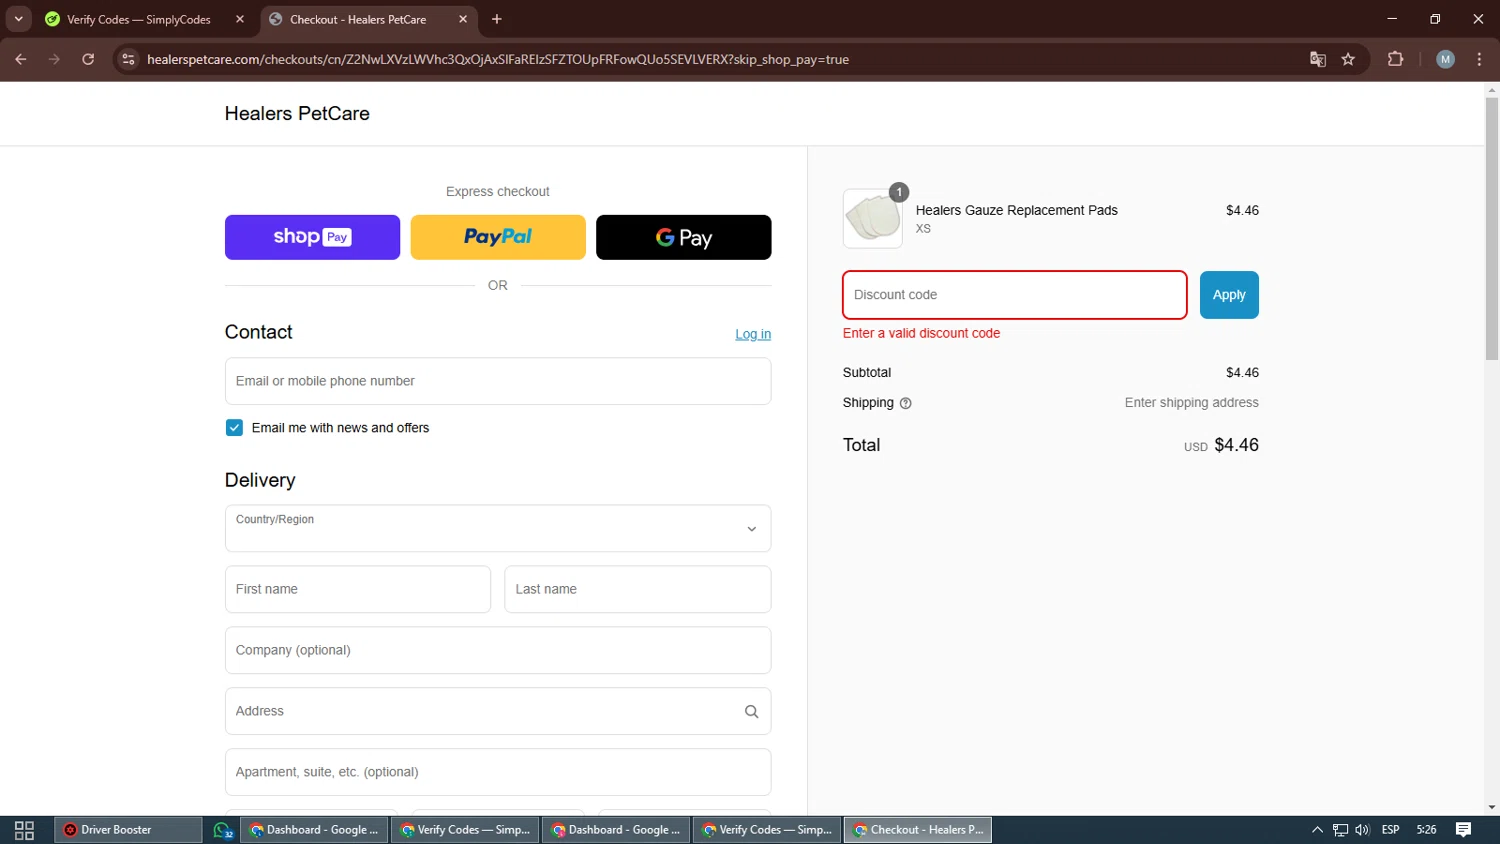Open first Dashboard - Google taskbar window
This screenshot has width=1500, height=844.
tap(314, 830)
